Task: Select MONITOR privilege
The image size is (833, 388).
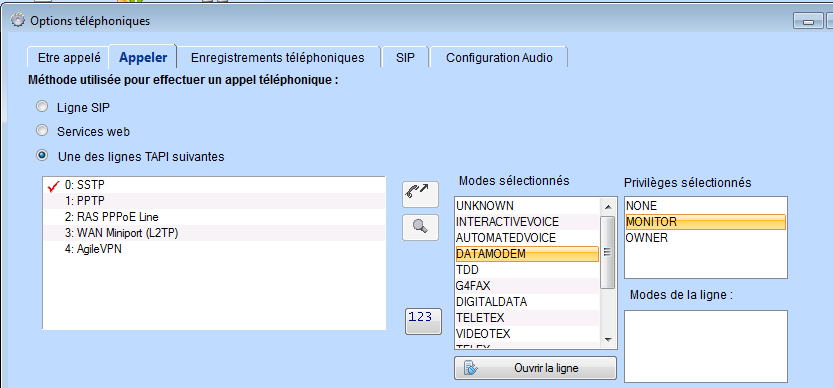Action: [706, 222]
